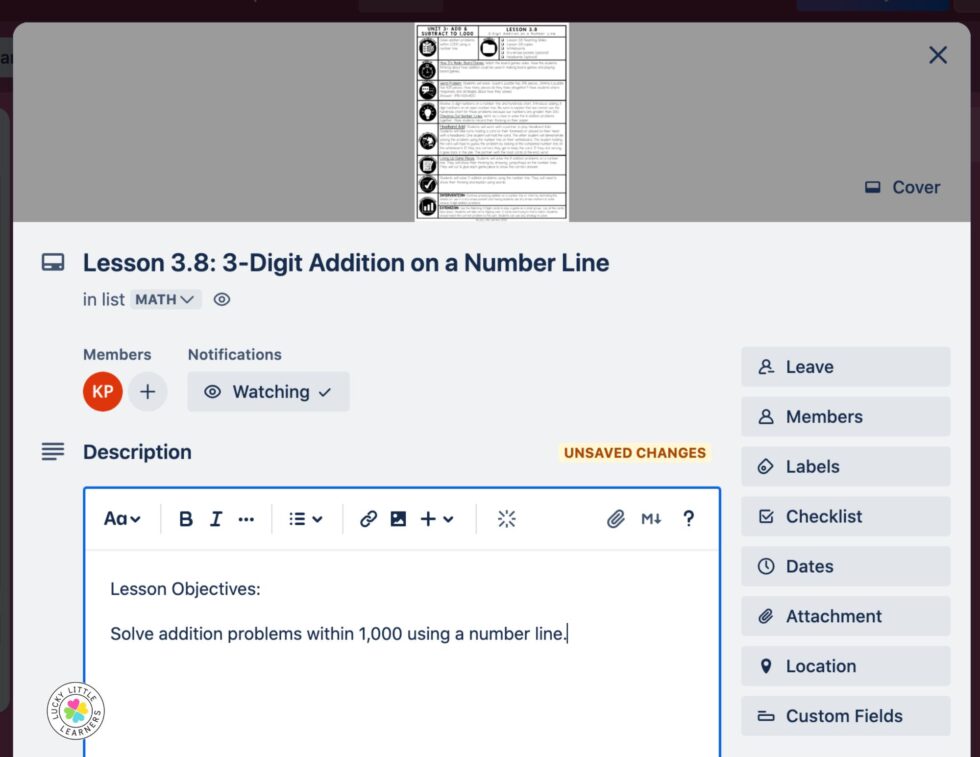This screenshot has width=980, height=757.
Task: Click the Leave button
Action: tap(845, 367)
